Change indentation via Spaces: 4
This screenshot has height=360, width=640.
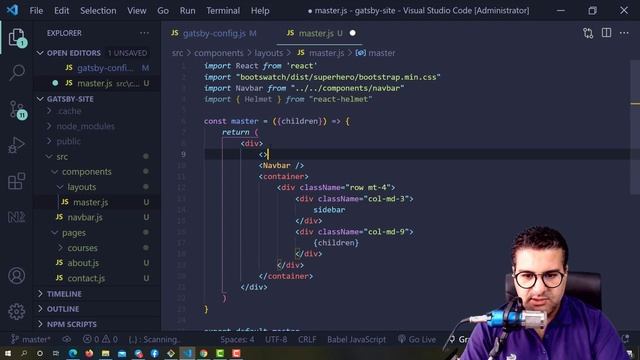coord(237,339)
